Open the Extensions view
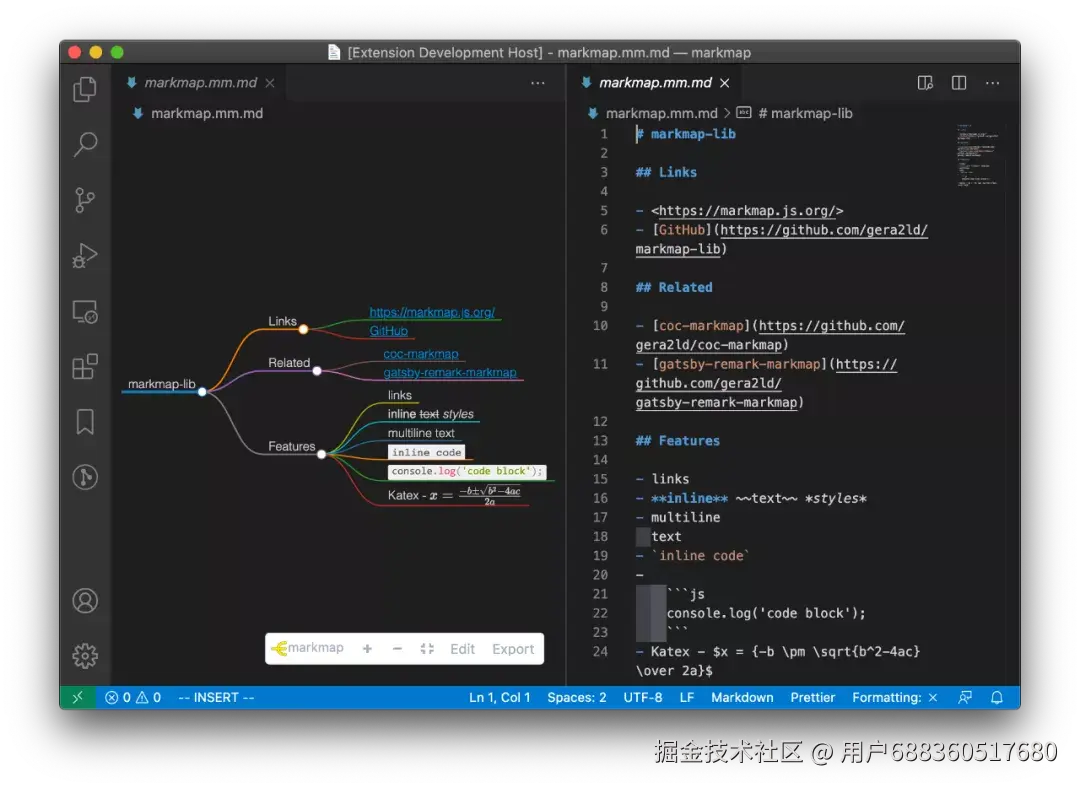1080x788 pixels. (x=85, y=366)
